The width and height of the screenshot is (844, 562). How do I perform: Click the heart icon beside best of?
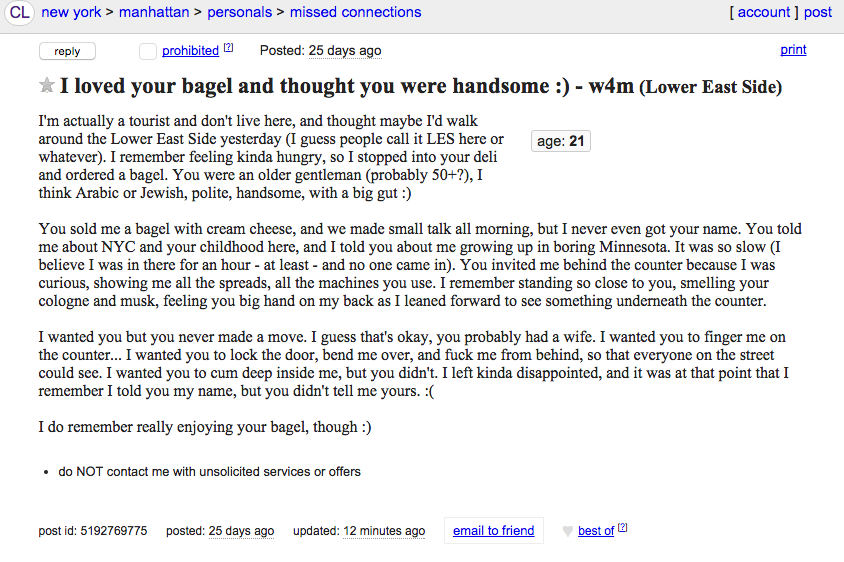(x=567, y=531)
